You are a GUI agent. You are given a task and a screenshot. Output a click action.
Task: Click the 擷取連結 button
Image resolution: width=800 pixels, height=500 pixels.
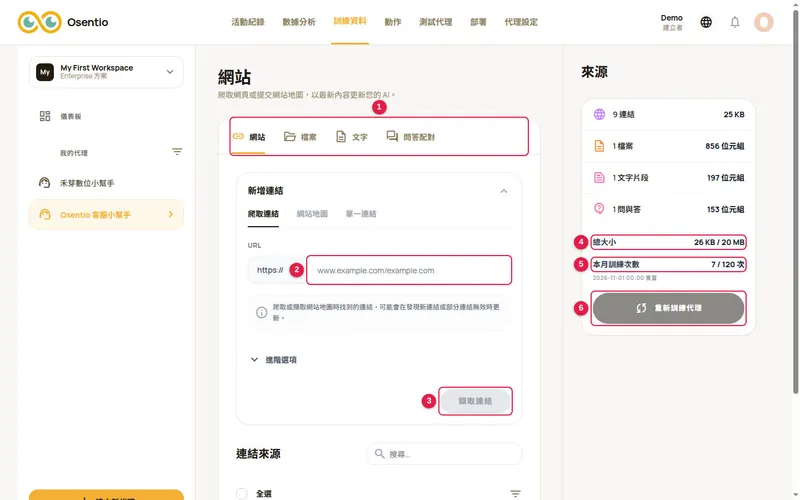point(475,401)
